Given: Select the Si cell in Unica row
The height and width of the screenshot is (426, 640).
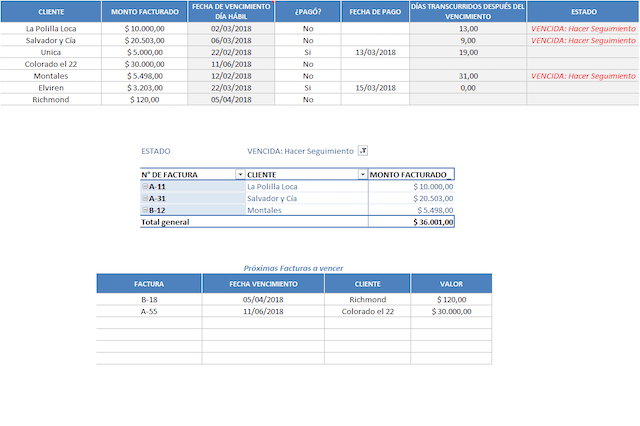Looking at the screenshot, I should tap(308, 52).
